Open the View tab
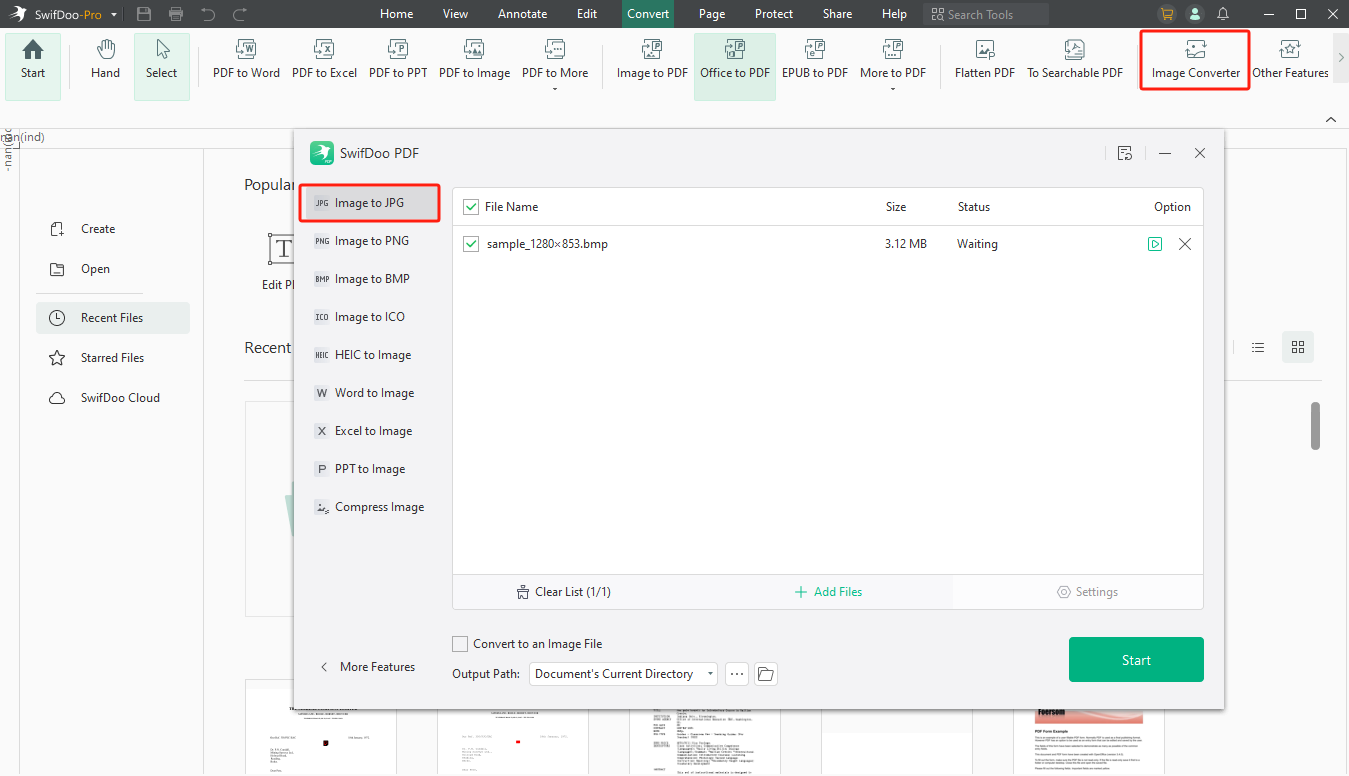 [x=455, y=14]
